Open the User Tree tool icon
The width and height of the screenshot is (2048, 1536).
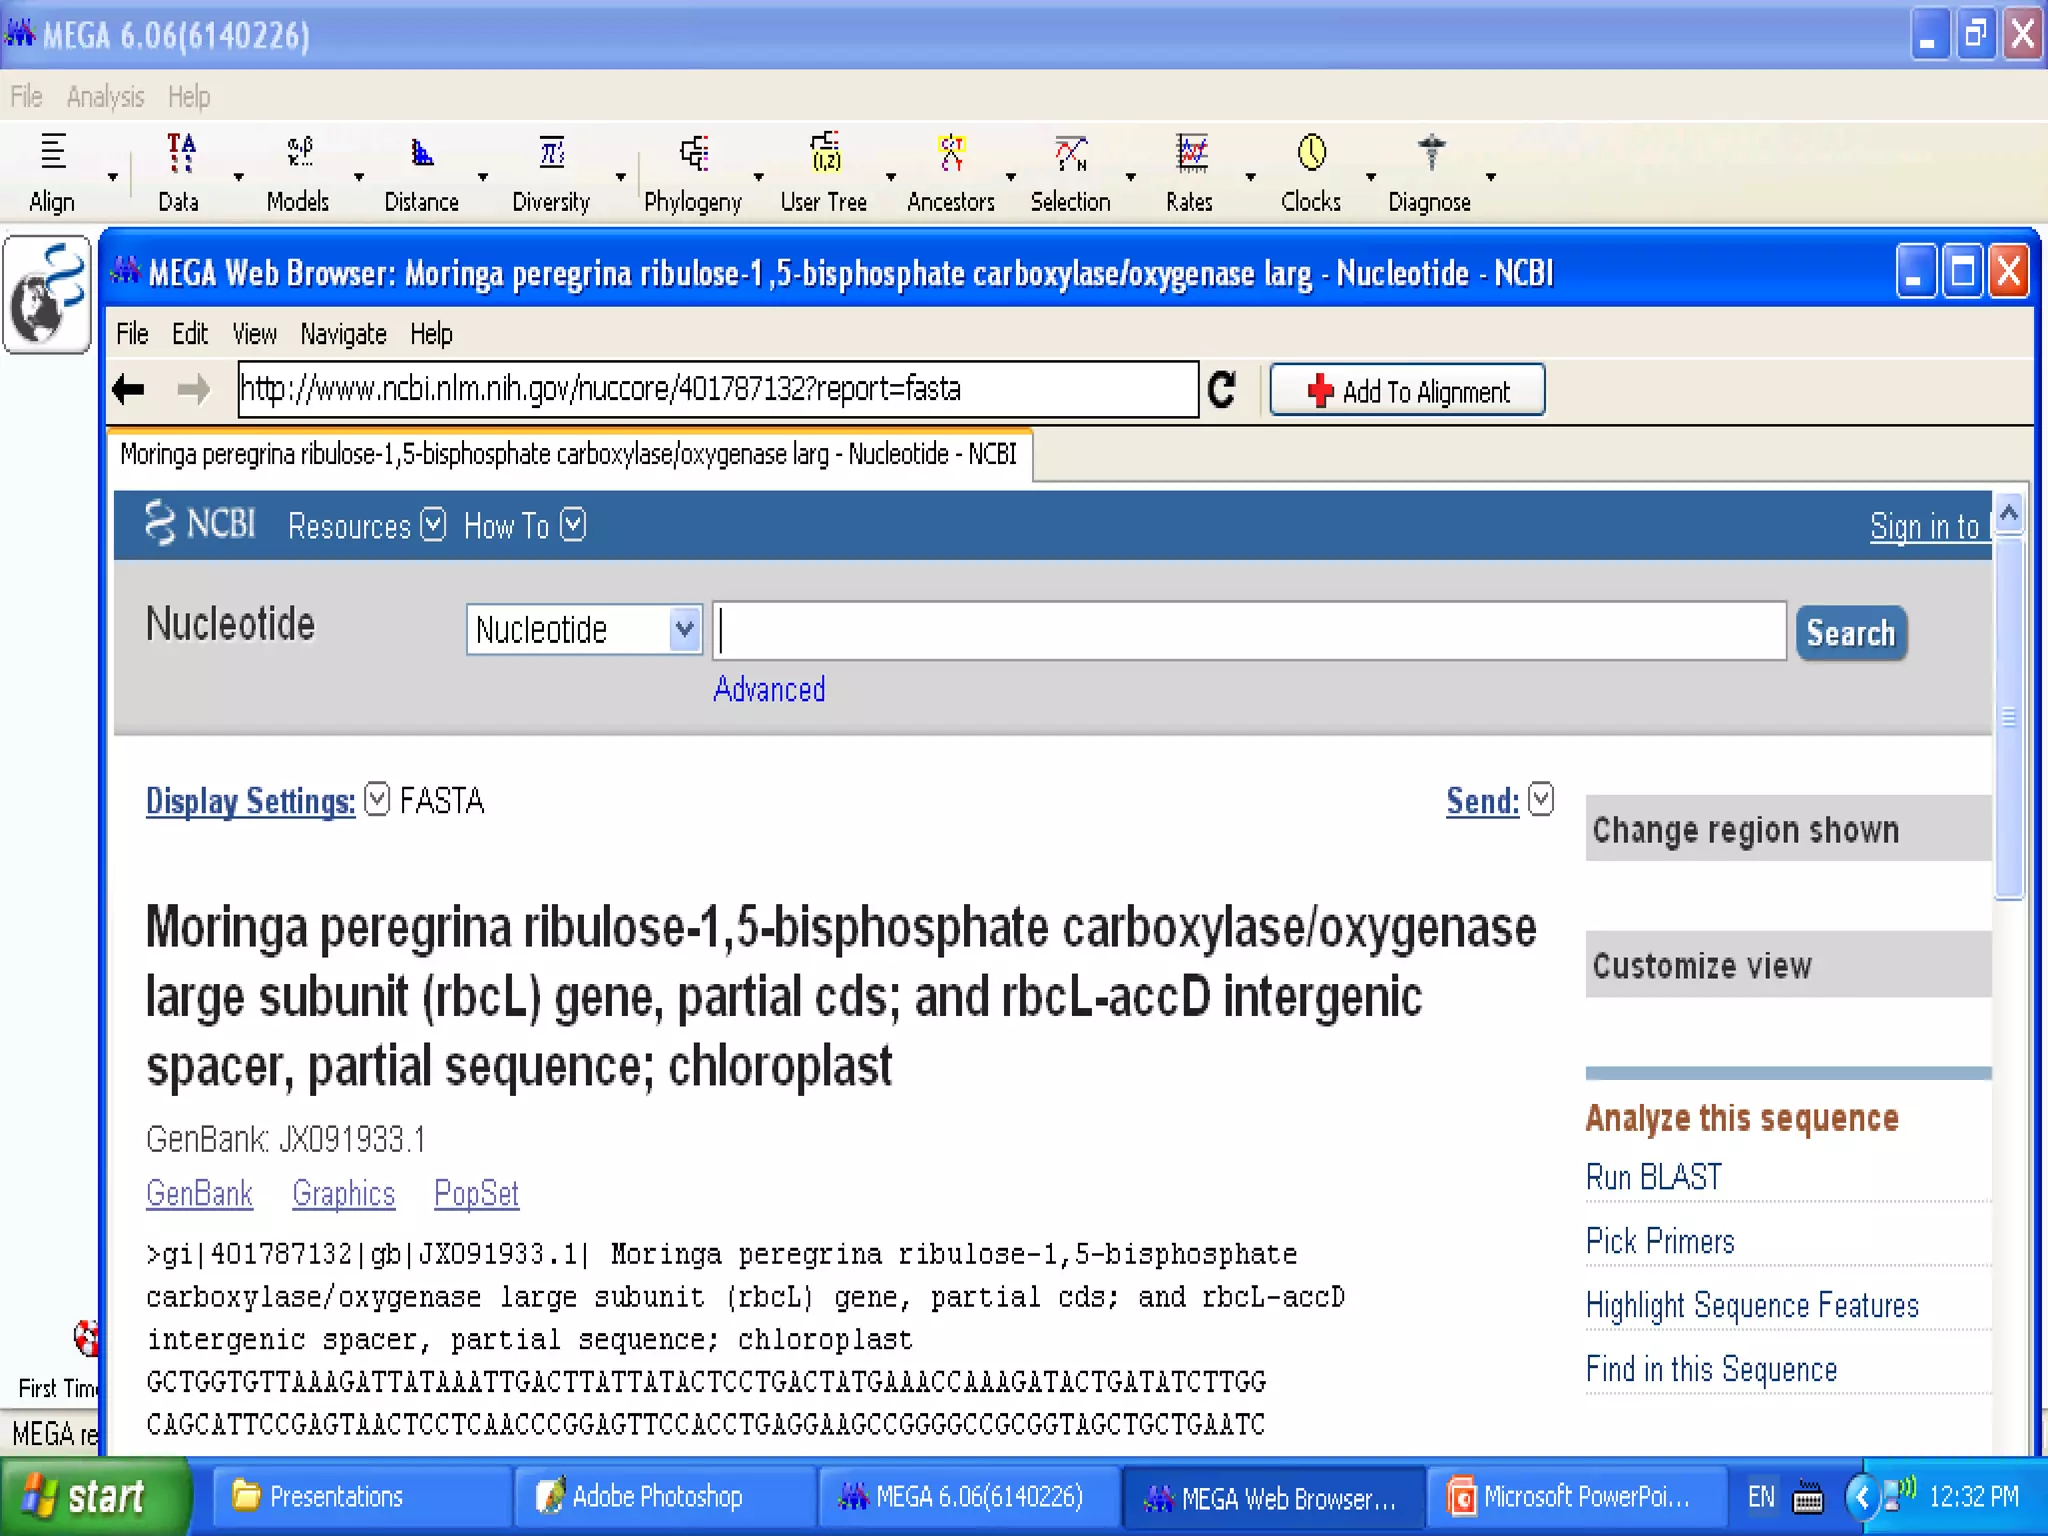824,172
